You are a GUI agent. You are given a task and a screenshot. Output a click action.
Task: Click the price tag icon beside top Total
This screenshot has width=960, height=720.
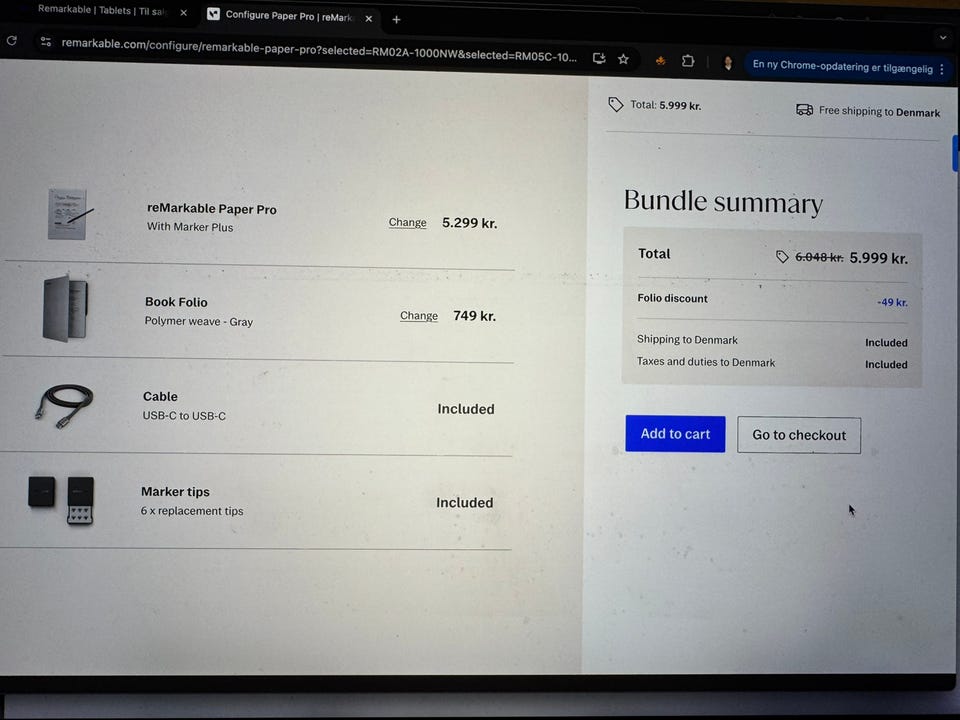615,104
